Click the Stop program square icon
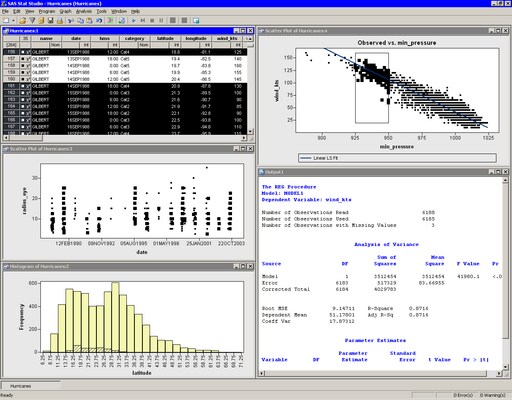 tap(152, 21)
